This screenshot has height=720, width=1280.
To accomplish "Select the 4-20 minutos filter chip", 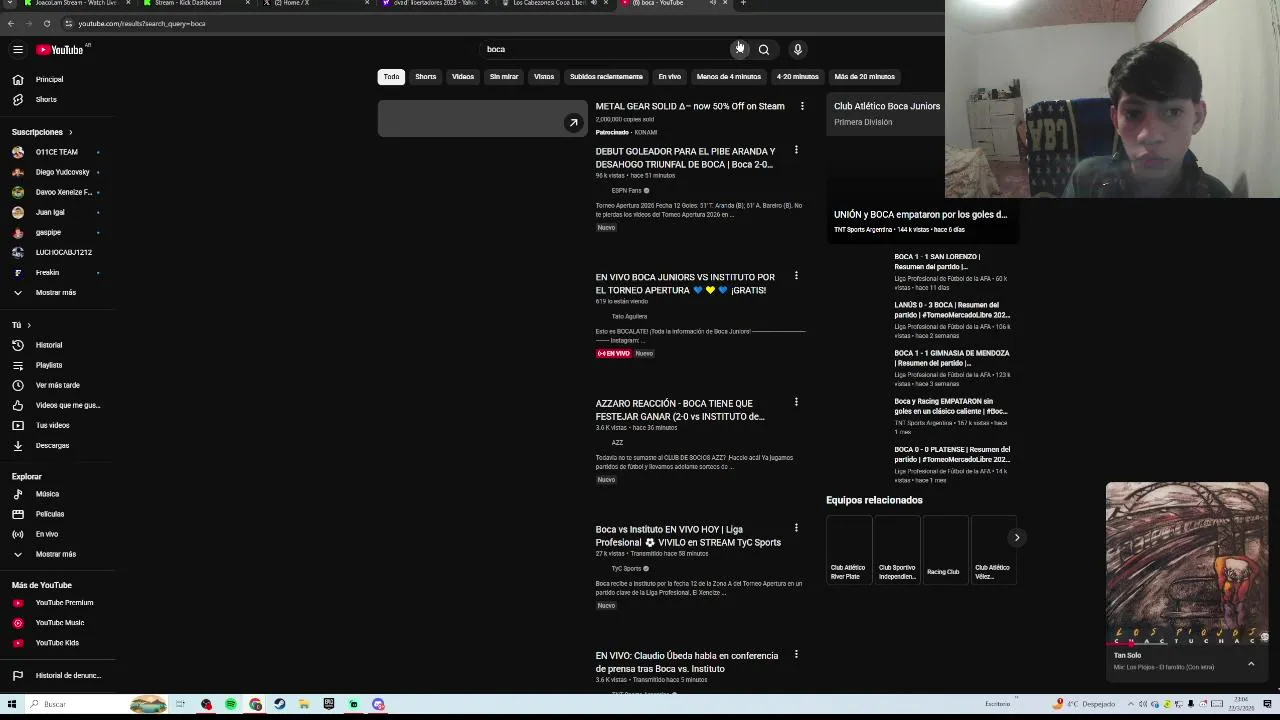I will [x=798, y=77].
